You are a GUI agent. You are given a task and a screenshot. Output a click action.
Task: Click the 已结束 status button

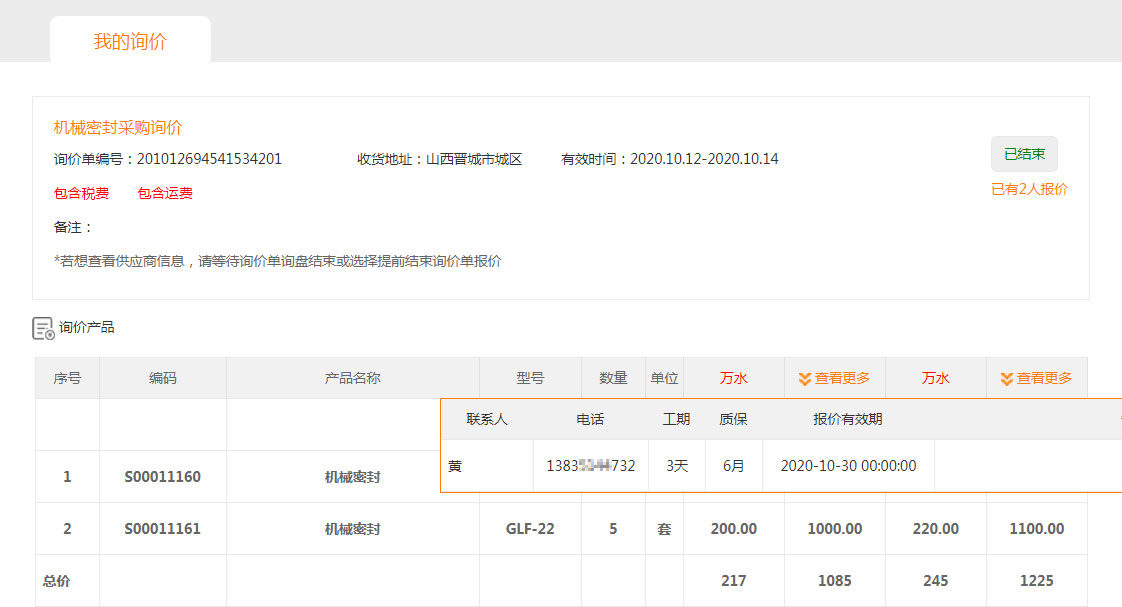[1024, 154]
